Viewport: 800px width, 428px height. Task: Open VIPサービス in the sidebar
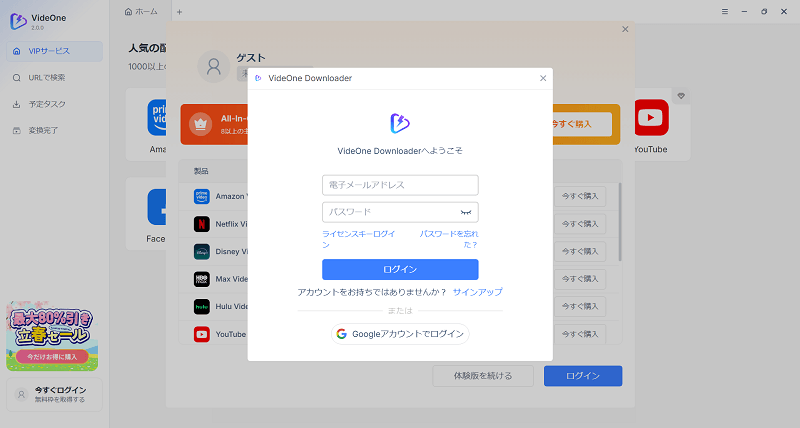click(x=55, y=51)
